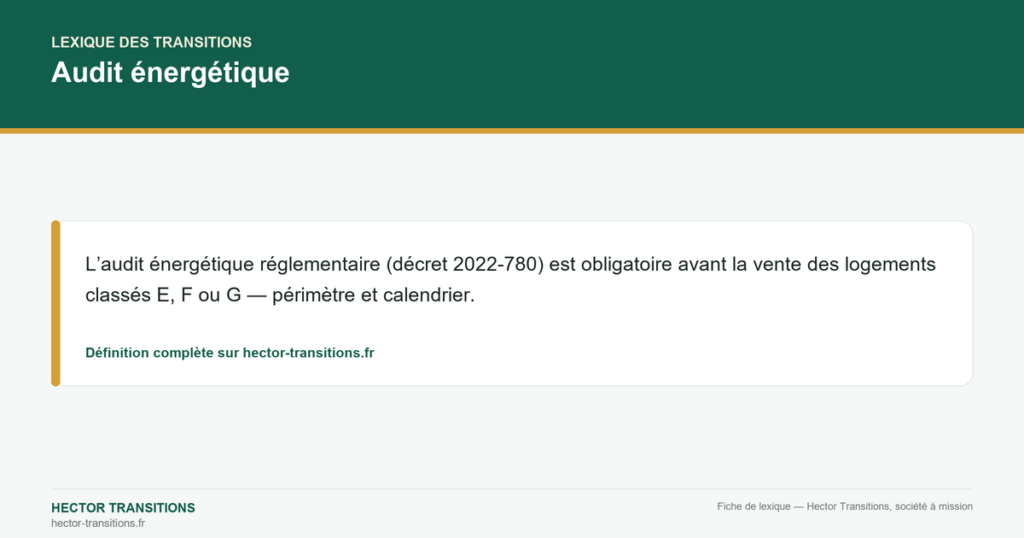Click the 'LEXIQUE DES TRANSITIONS' header label
This screenshot has width=1024, height=538.
[152, 42]
